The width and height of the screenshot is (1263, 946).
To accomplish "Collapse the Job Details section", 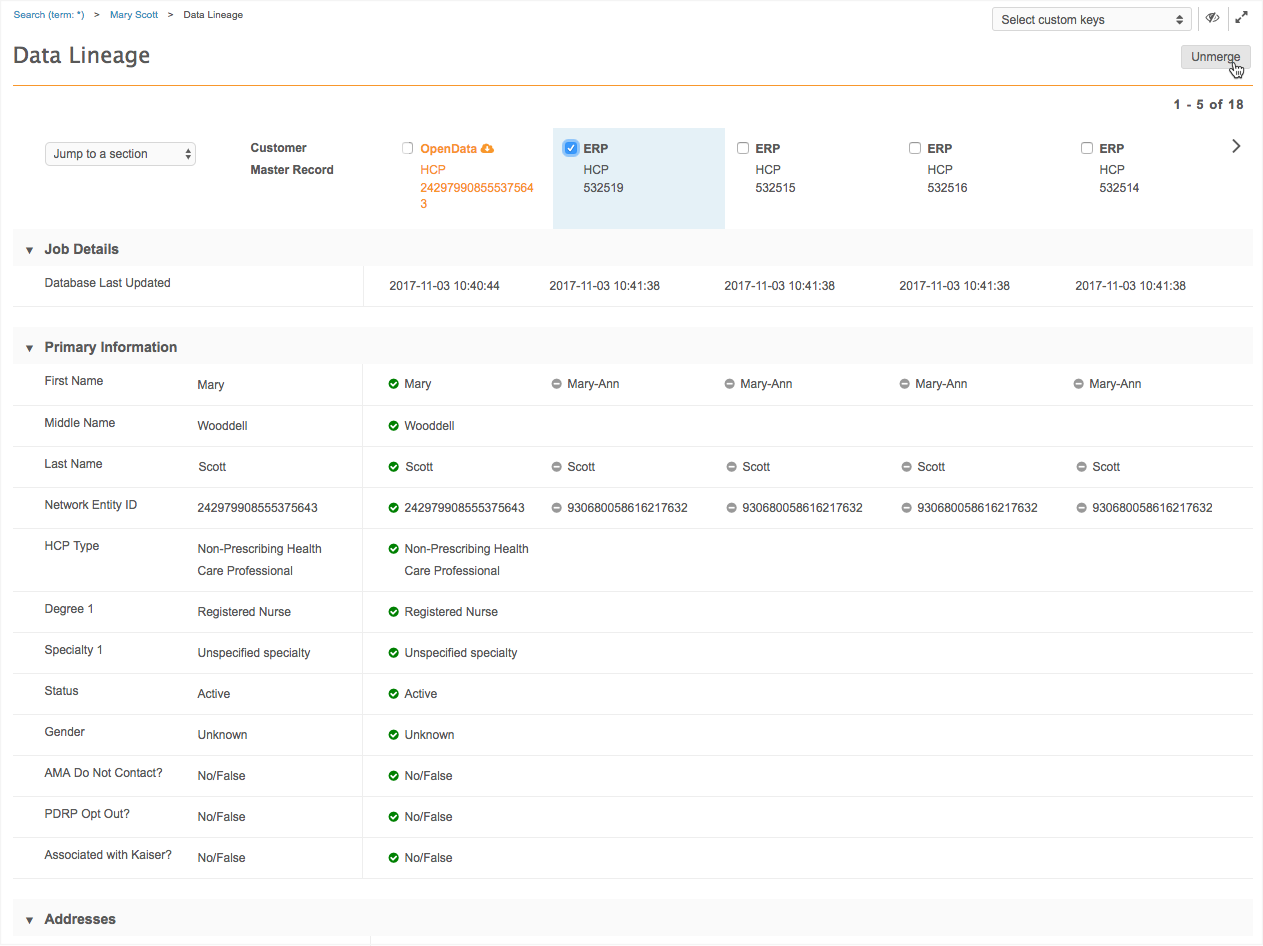I will tap(30, 250).
